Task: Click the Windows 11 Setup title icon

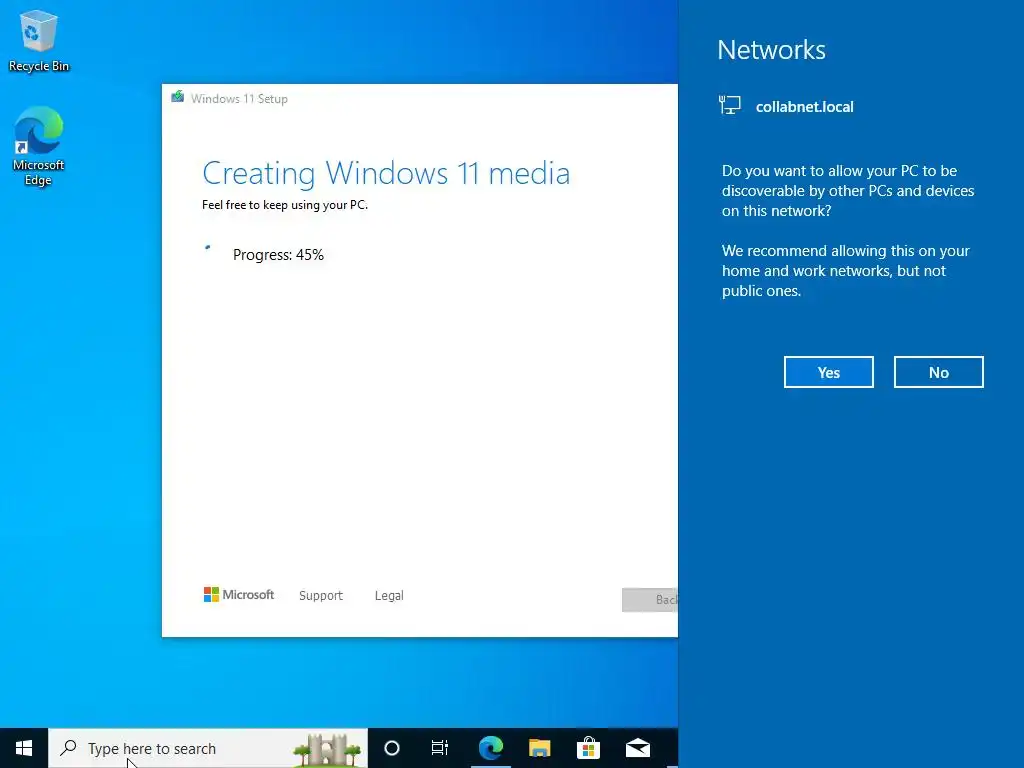Action: point(178,98)
